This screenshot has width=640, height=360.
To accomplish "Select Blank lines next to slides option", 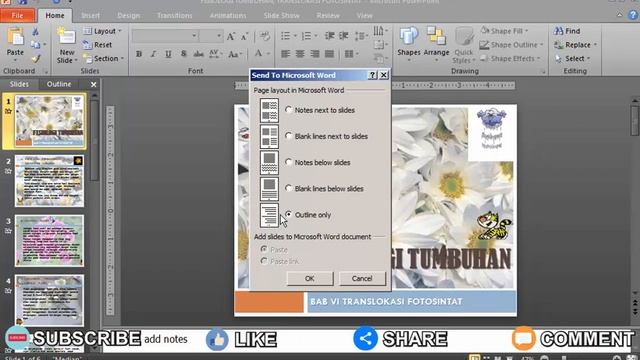I will 289,136.
